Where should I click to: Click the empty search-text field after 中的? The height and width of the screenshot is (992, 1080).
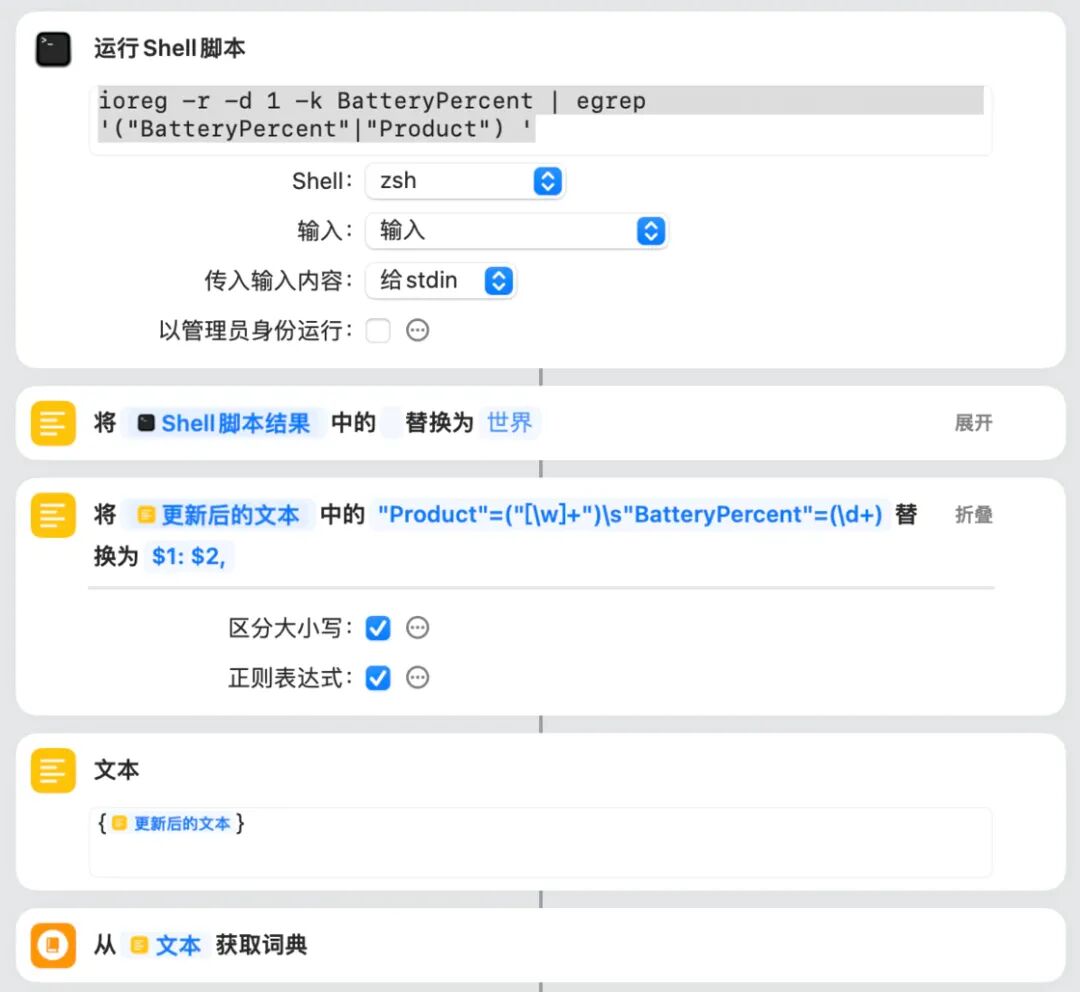click(390, 422)
